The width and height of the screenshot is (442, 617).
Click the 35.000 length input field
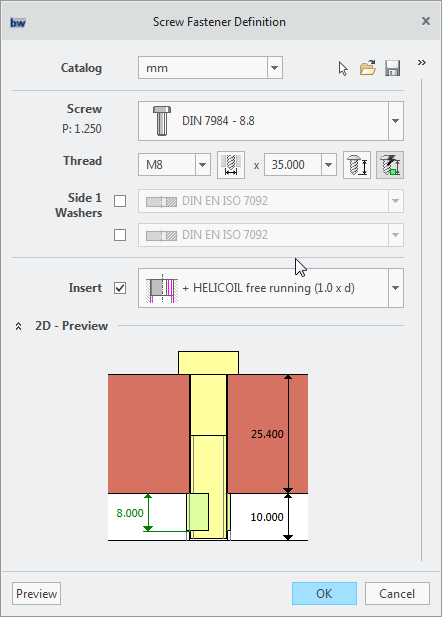point(293,164)
